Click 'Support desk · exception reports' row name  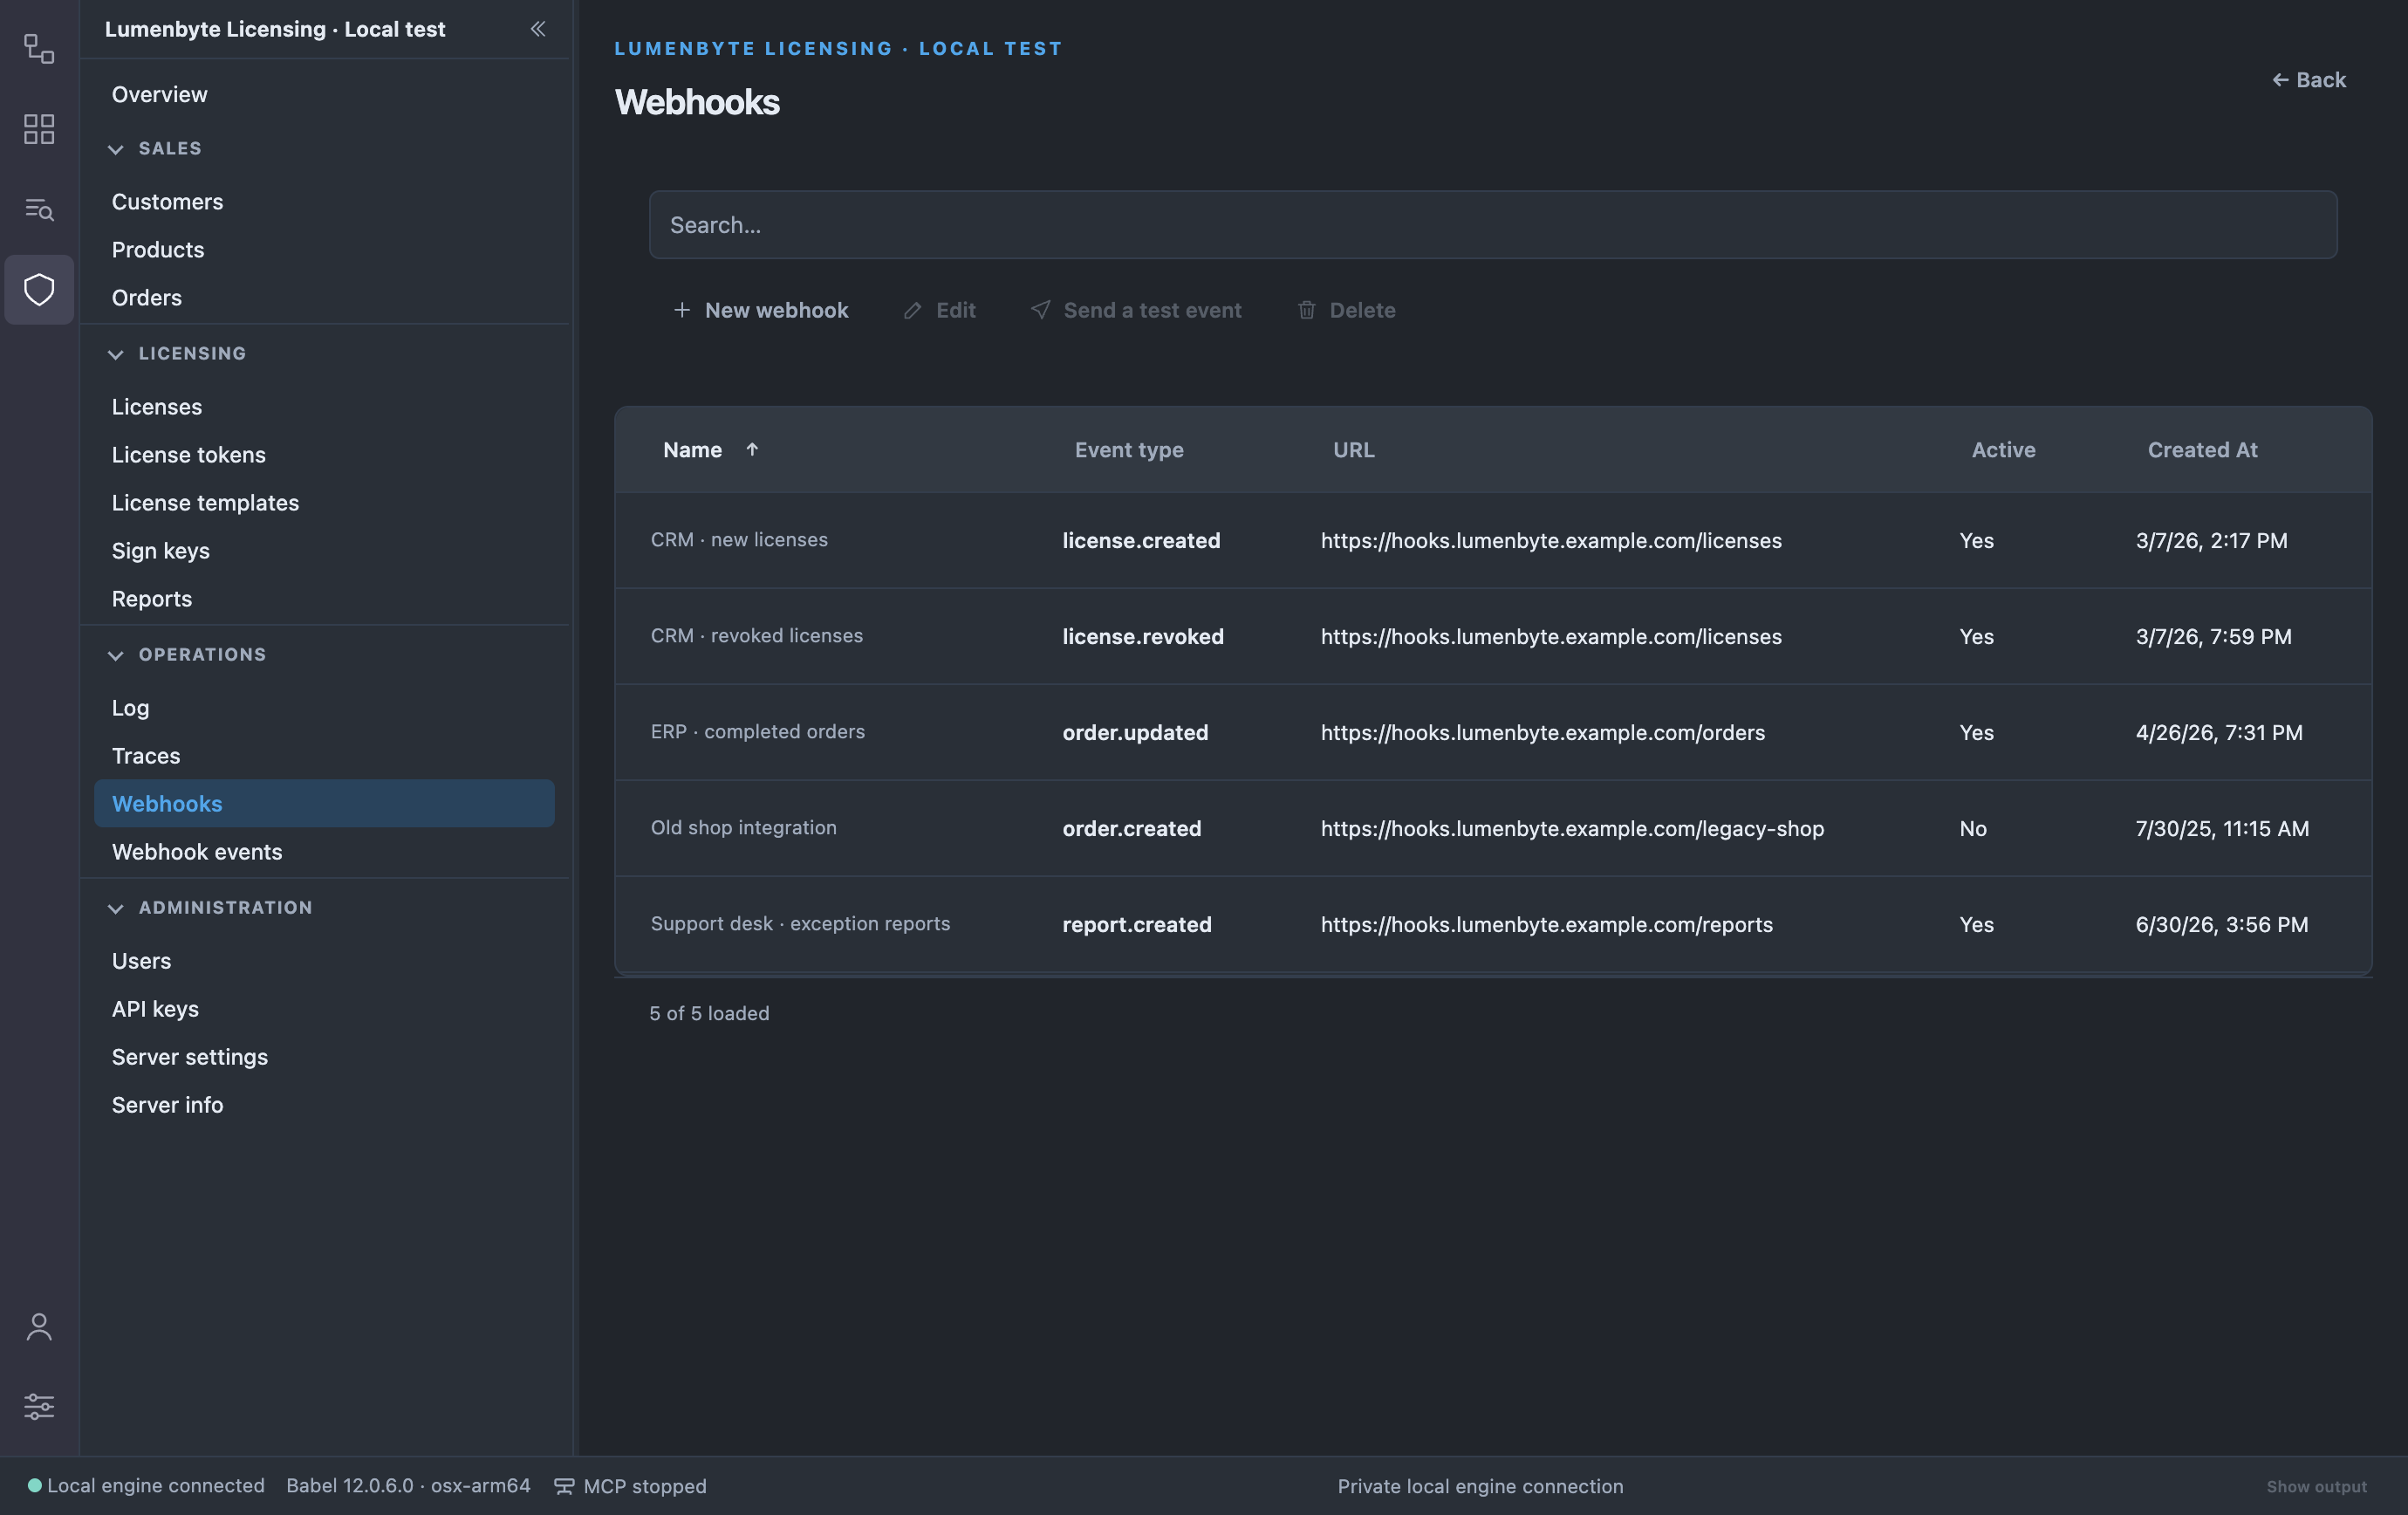(800, 923)
